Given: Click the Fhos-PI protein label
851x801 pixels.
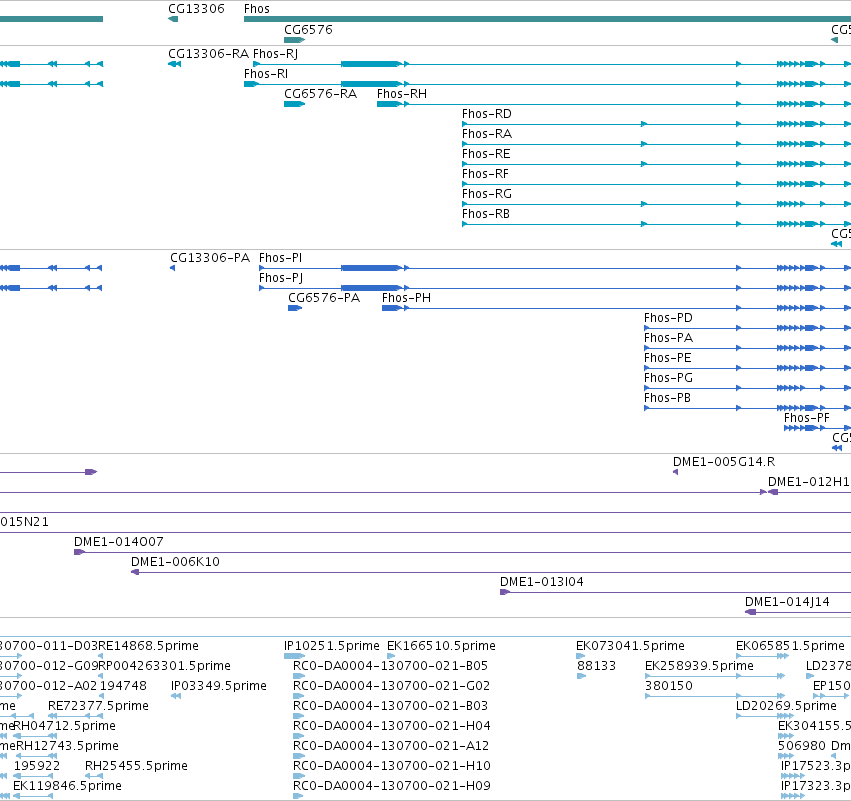Looking at the screenshot, I should click(280, 258).
